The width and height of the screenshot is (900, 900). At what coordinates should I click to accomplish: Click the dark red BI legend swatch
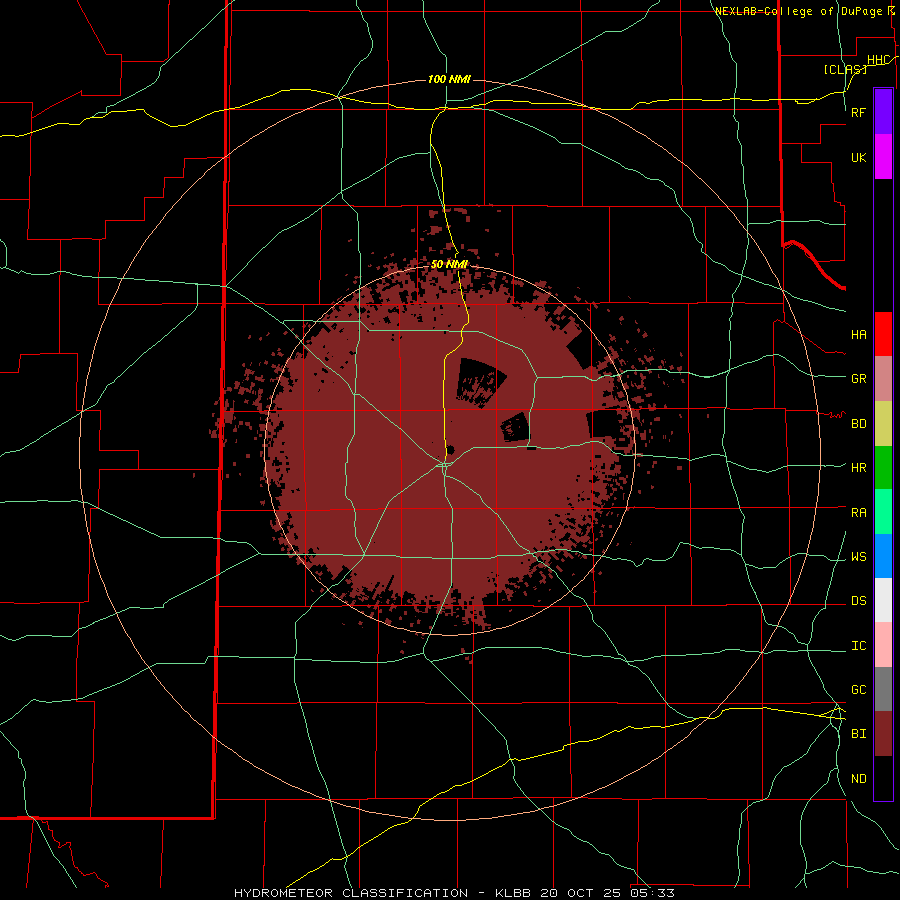tap(883, 734)
